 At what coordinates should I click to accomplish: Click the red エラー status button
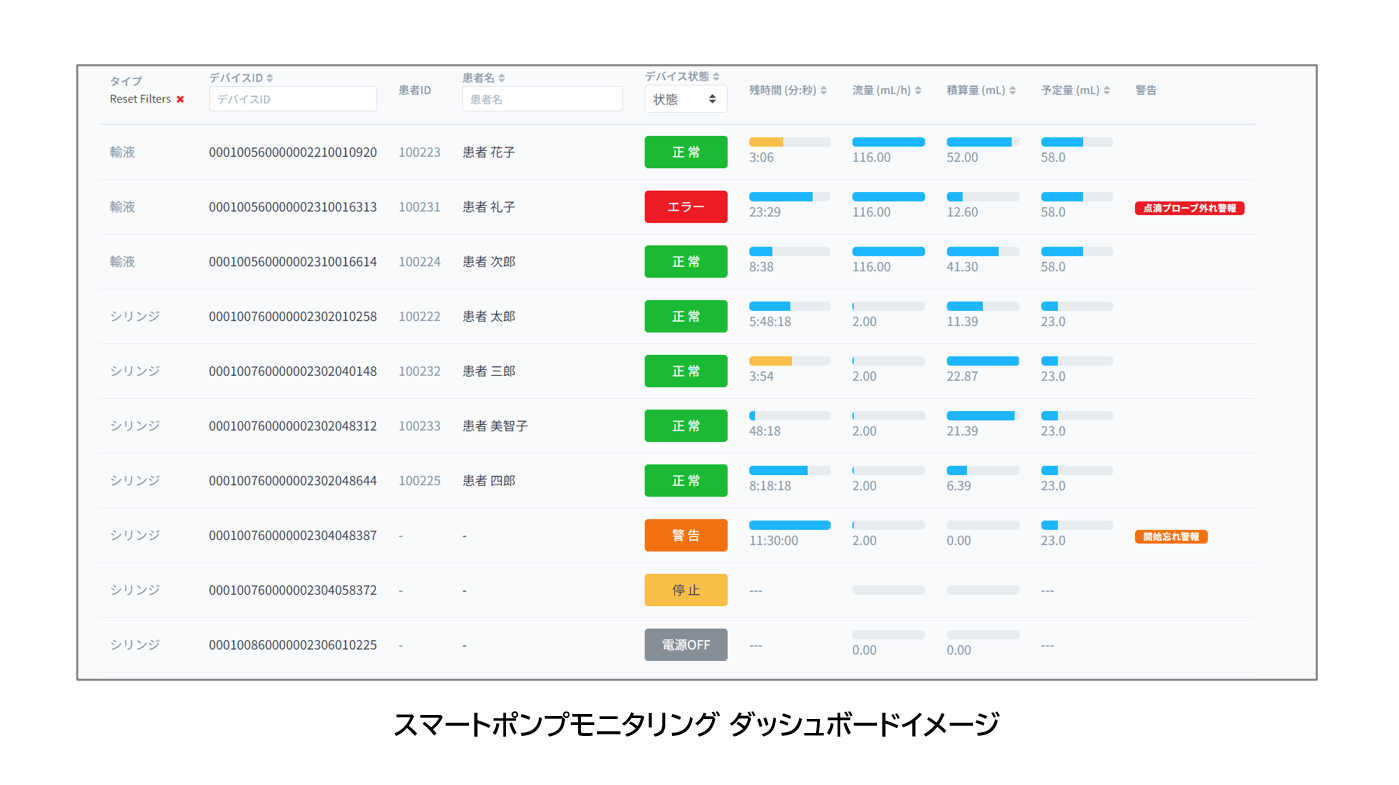686,207
